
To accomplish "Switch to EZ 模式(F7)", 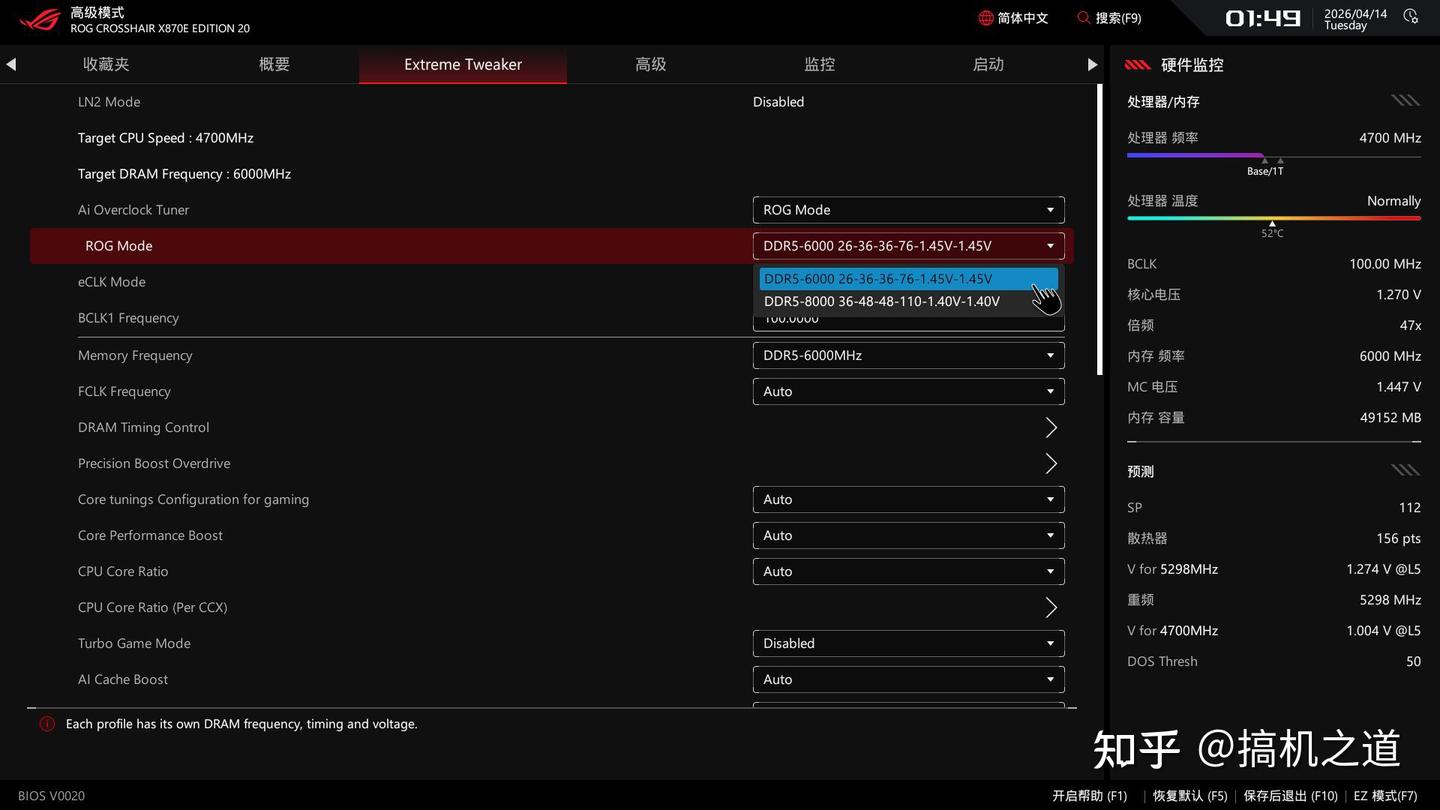I will 1385,796.
